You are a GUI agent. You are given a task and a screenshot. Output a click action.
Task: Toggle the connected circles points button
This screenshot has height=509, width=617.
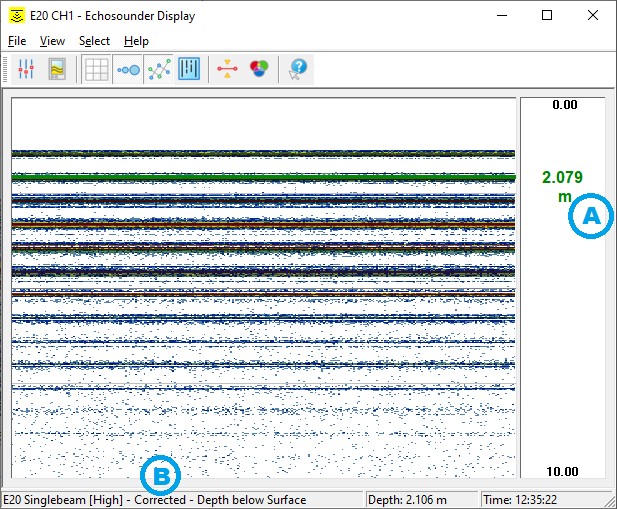tap(128, 70)
